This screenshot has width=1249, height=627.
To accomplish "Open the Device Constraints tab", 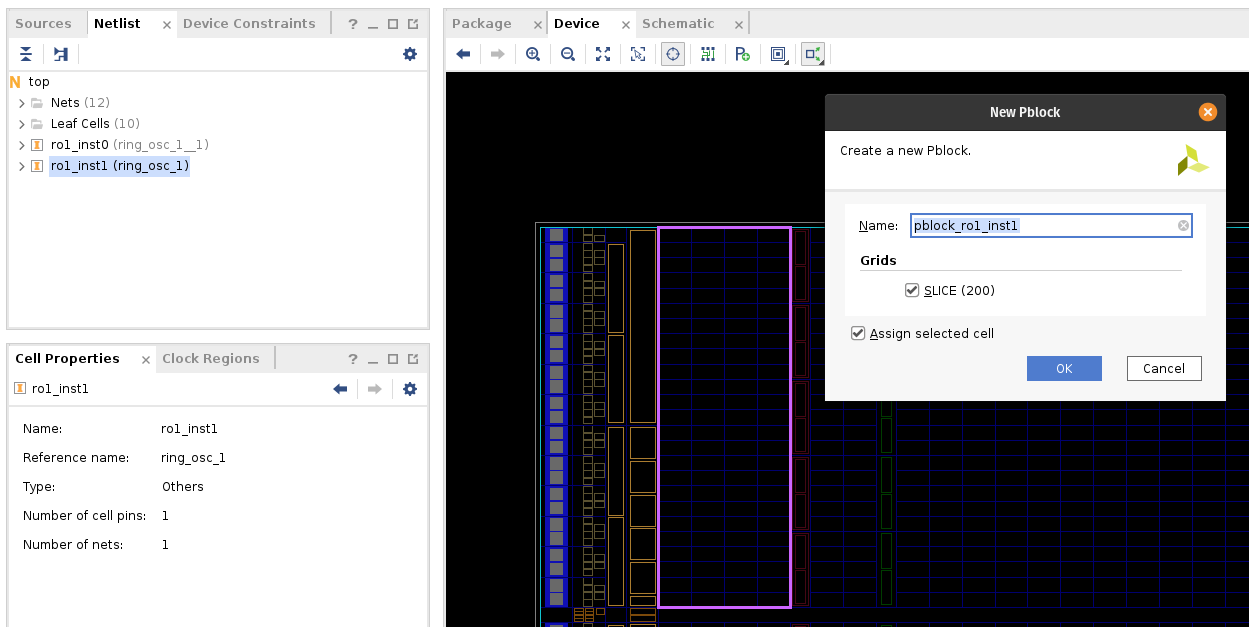I will click(x=249, y=23).
